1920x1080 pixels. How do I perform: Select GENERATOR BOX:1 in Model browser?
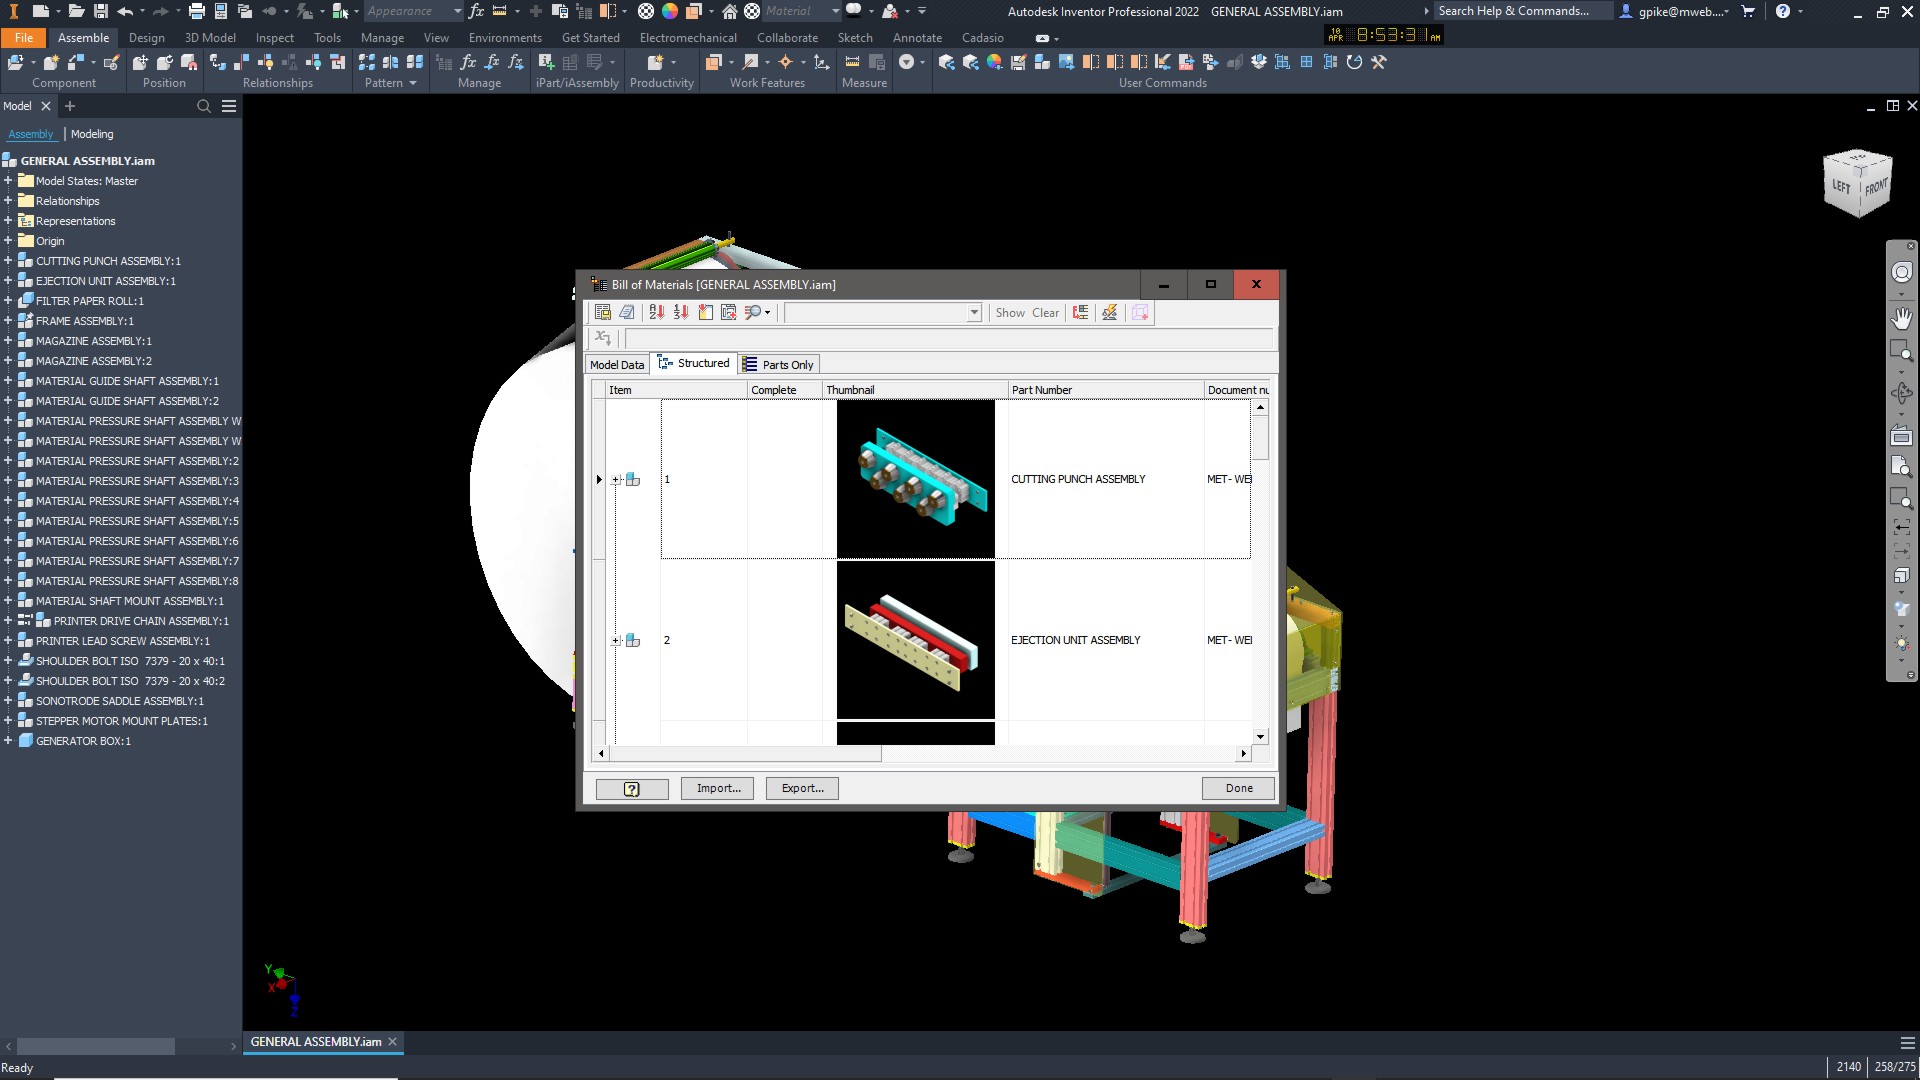83,741
